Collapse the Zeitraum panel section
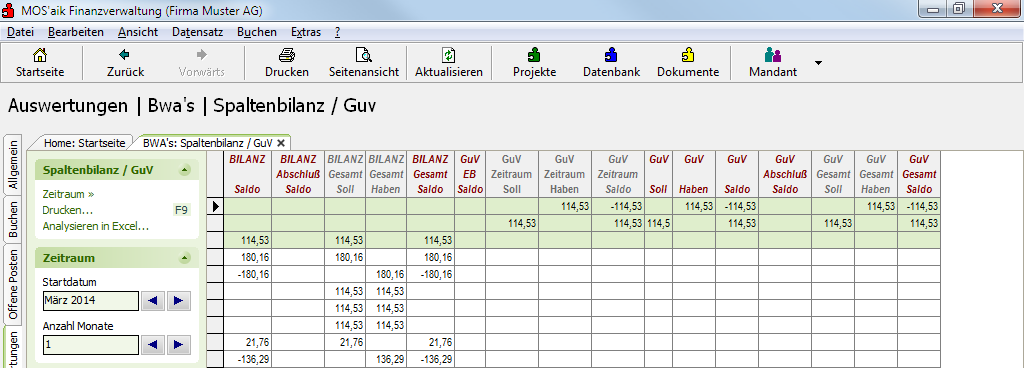The width and height of the screenshot is (1024, 368). pos(185,258)
